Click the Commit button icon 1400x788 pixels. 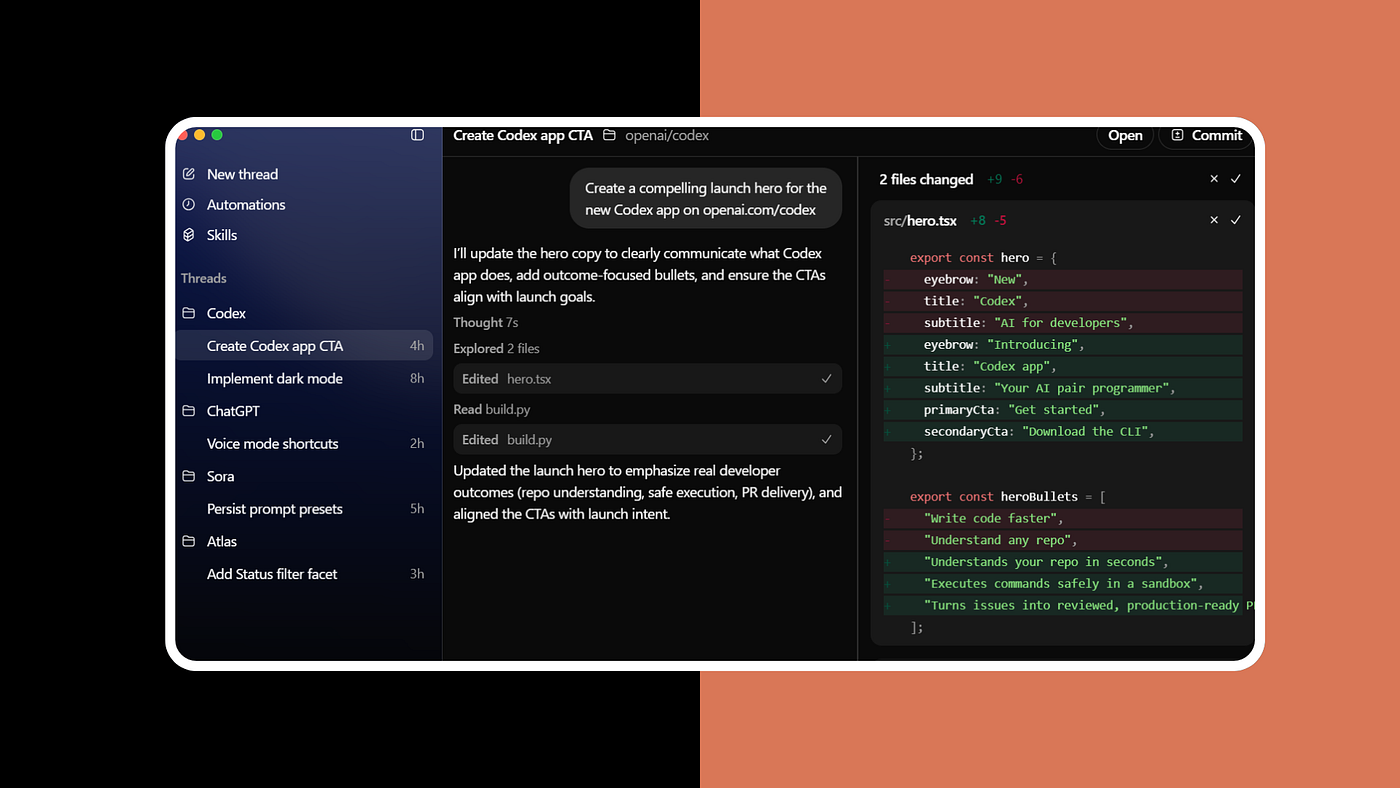click(x=1178, y=135)
